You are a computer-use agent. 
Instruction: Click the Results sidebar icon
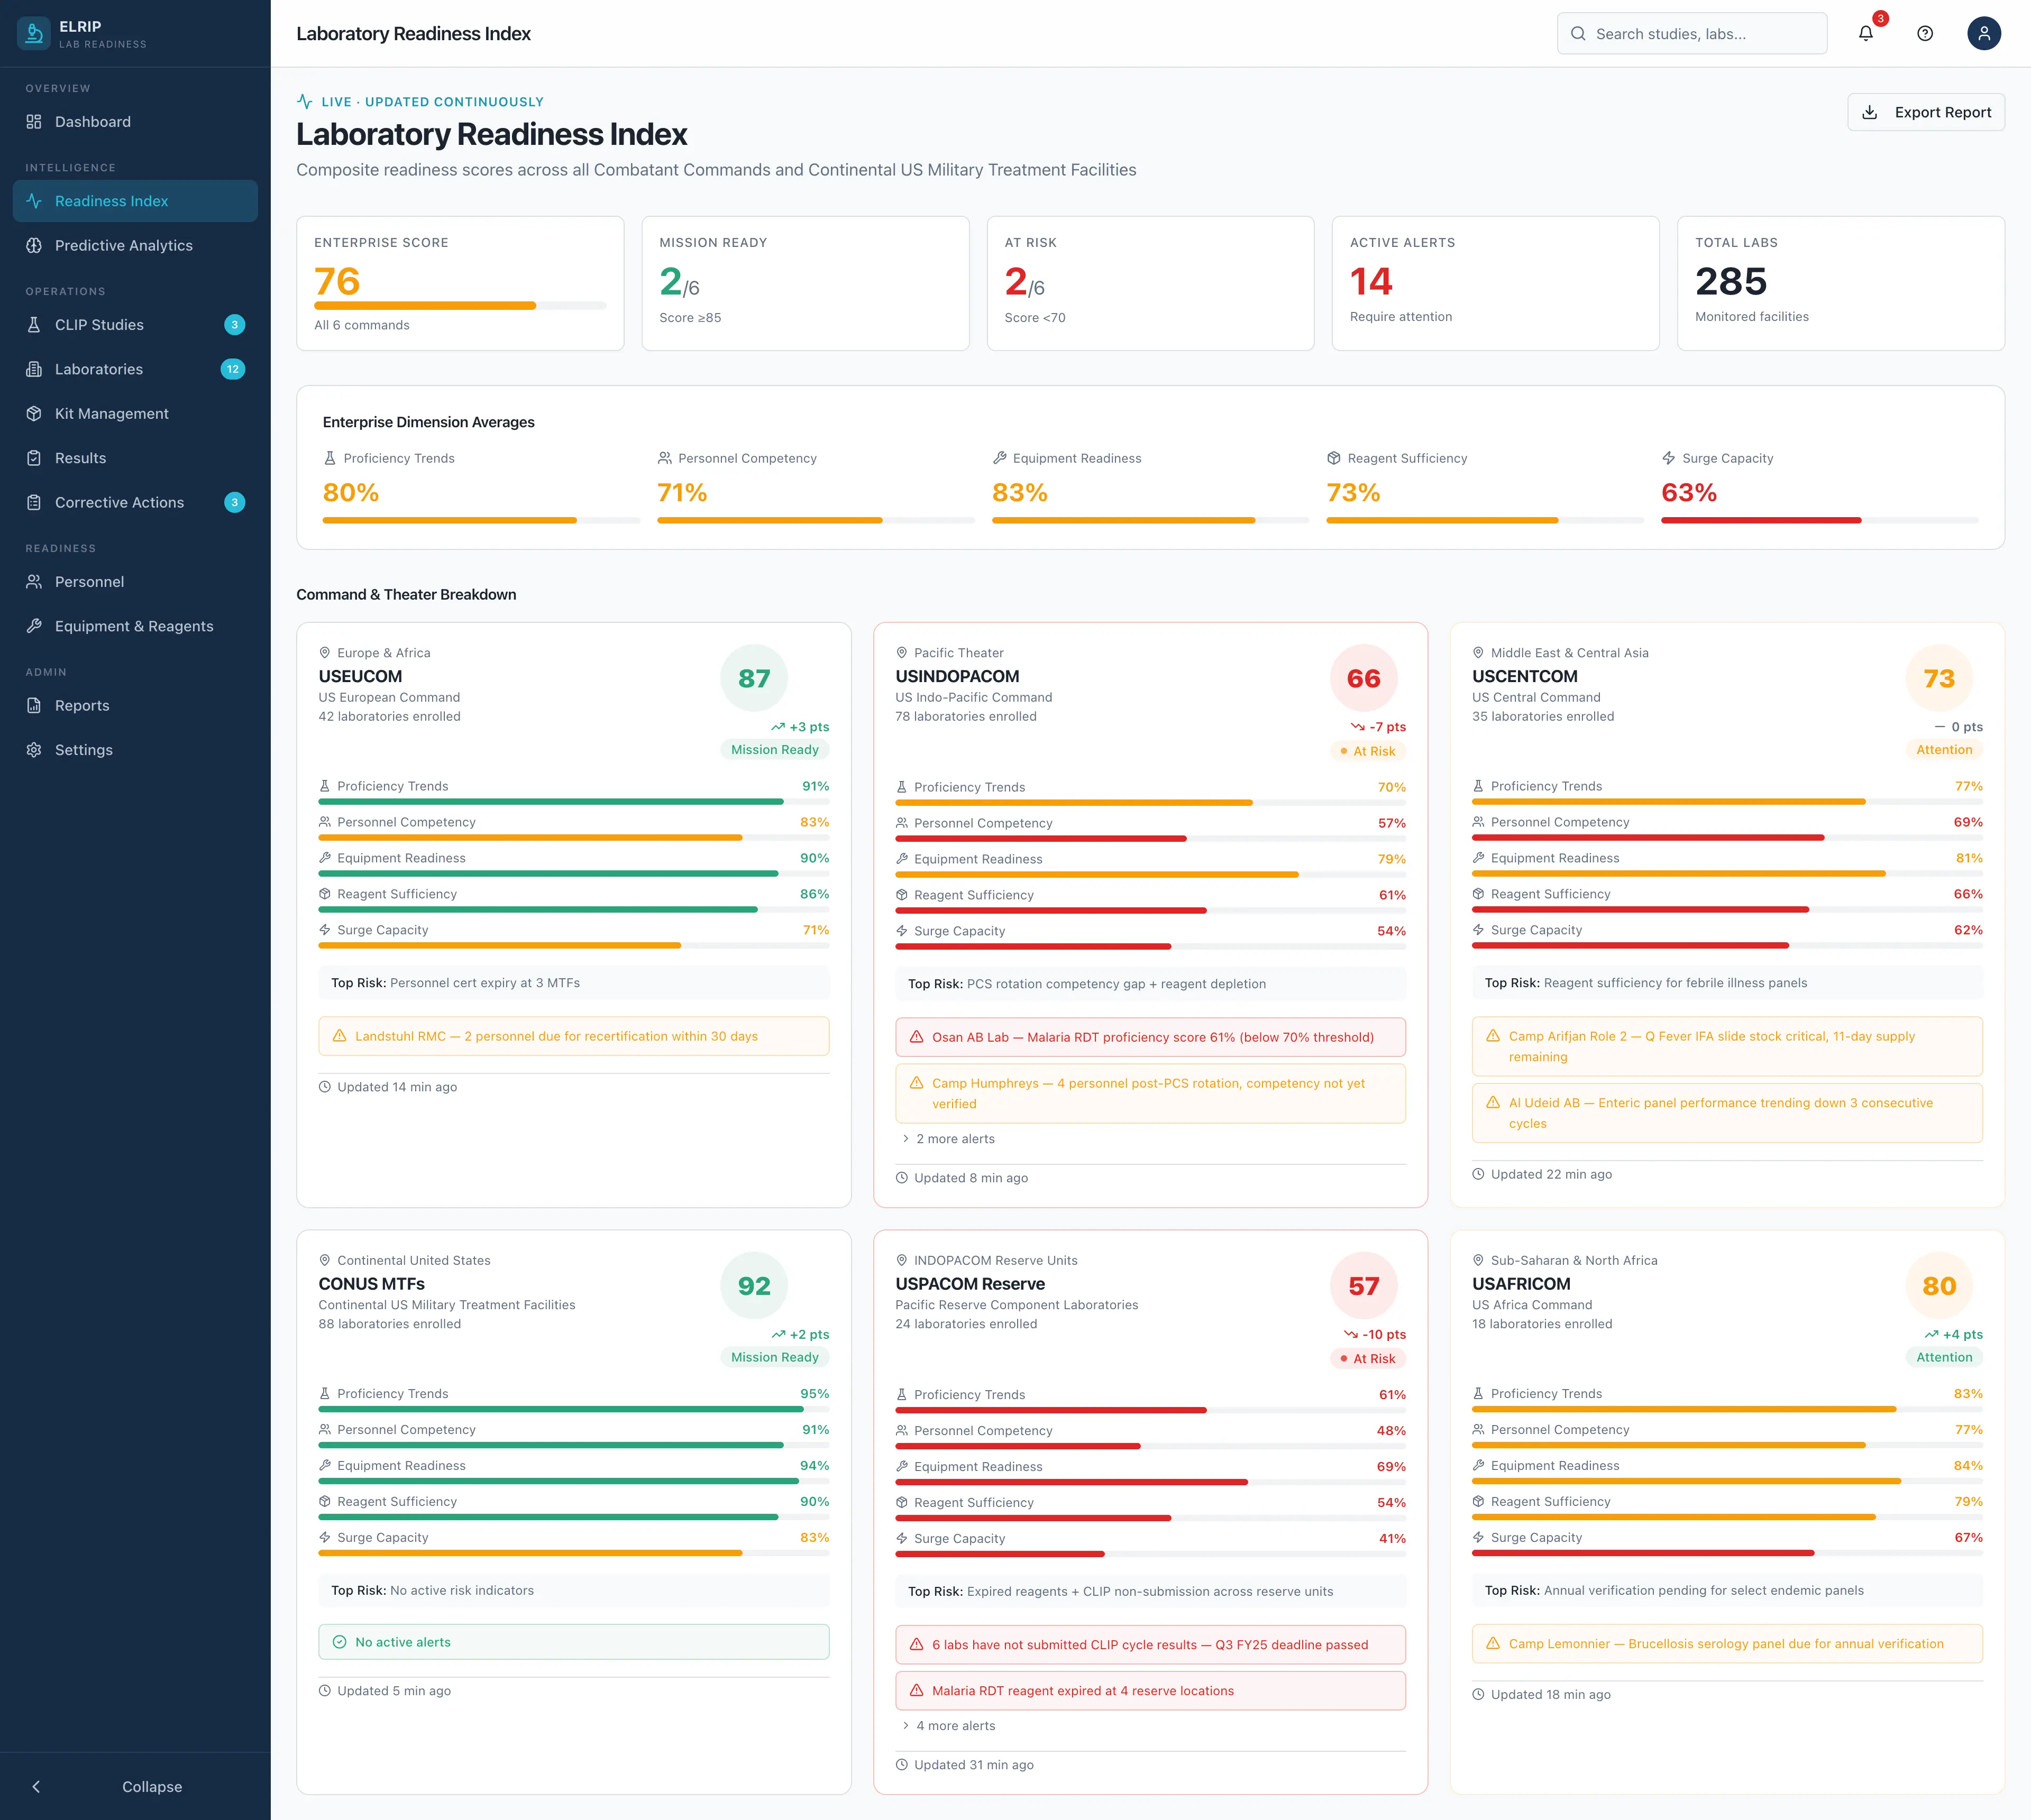click(x=33, y=458)
